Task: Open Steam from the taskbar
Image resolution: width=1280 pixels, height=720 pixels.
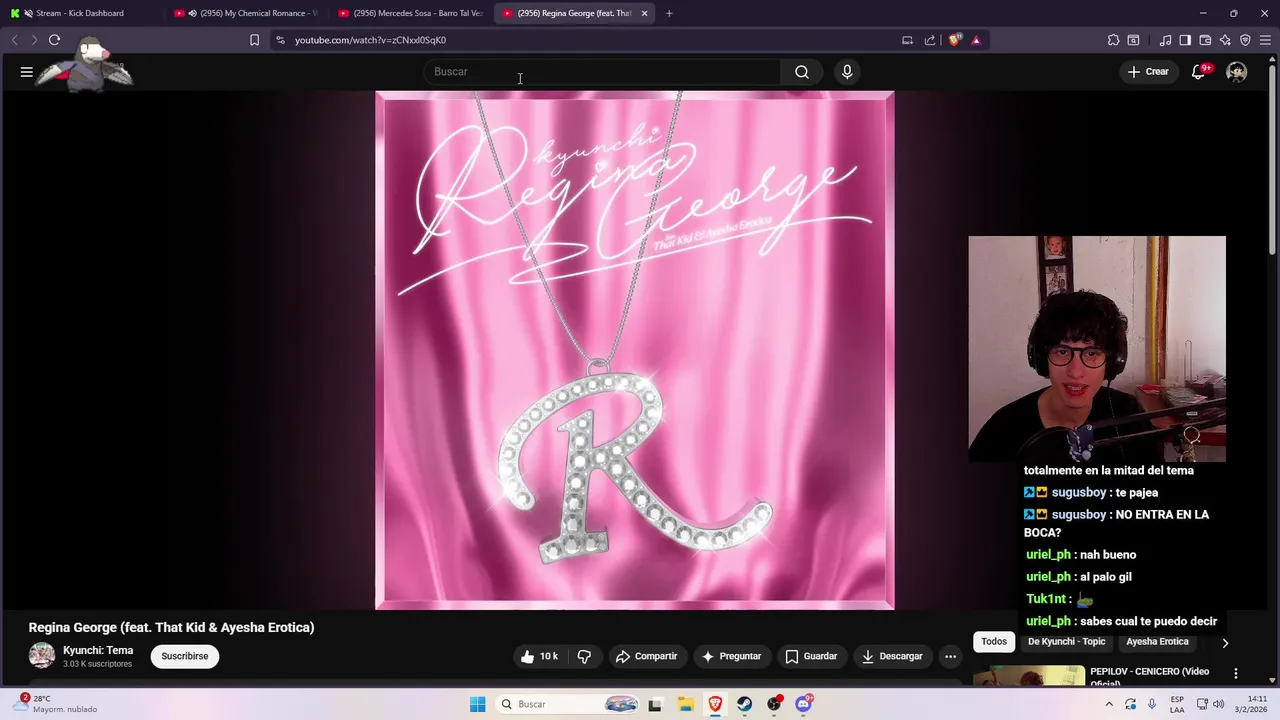Action: pyautogui.click(x=744, y=704)
